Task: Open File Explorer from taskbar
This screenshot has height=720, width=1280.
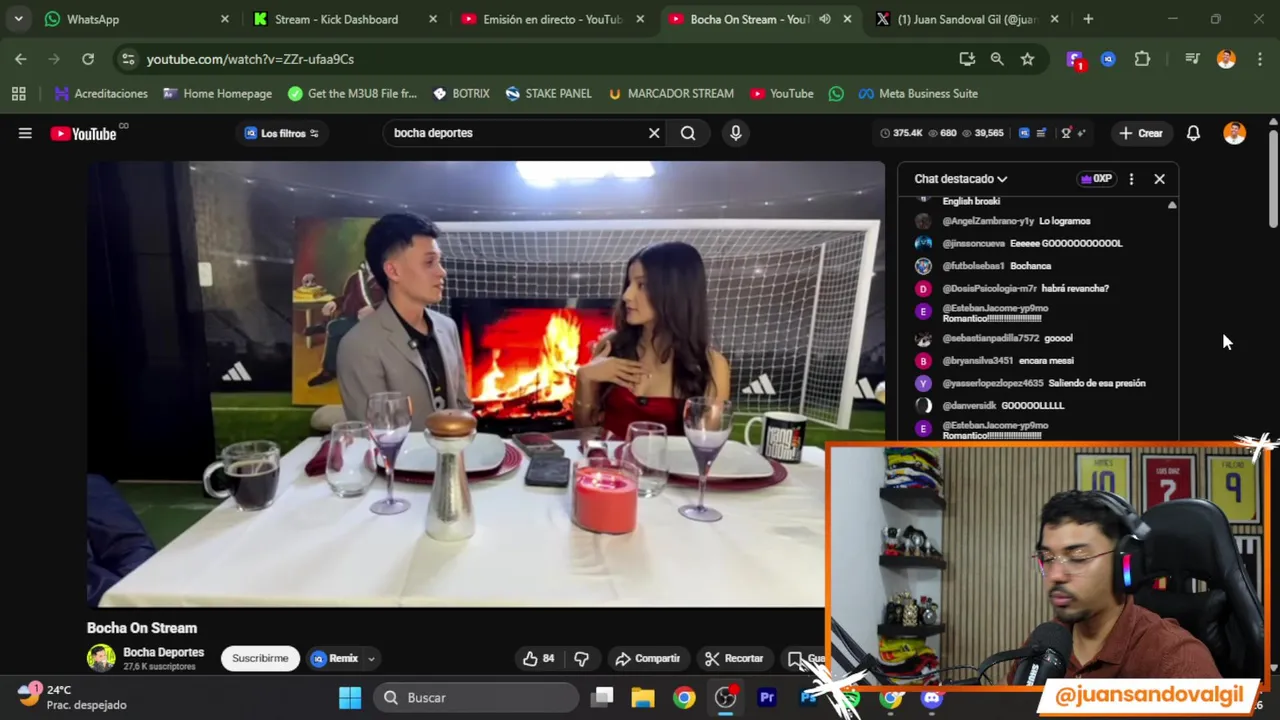Action: click(x=642, y=697)
